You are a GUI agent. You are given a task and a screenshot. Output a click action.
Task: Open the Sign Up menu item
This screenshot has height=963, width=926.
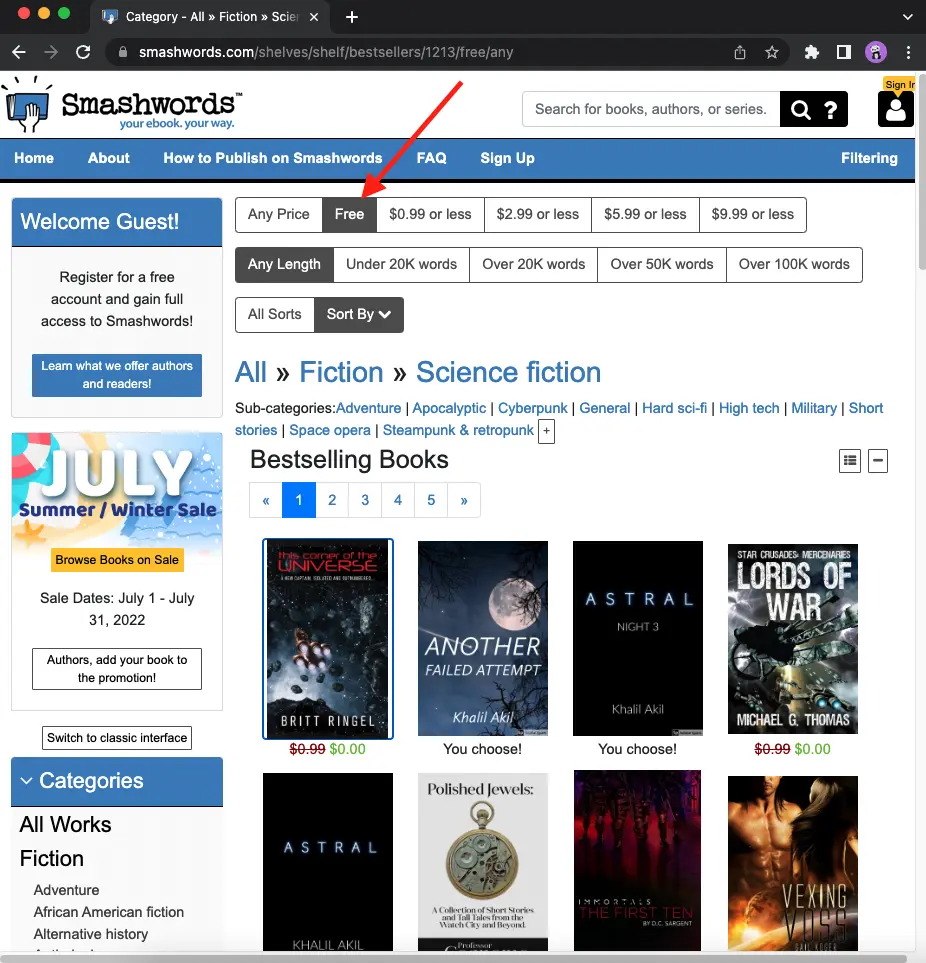(507, 158)
